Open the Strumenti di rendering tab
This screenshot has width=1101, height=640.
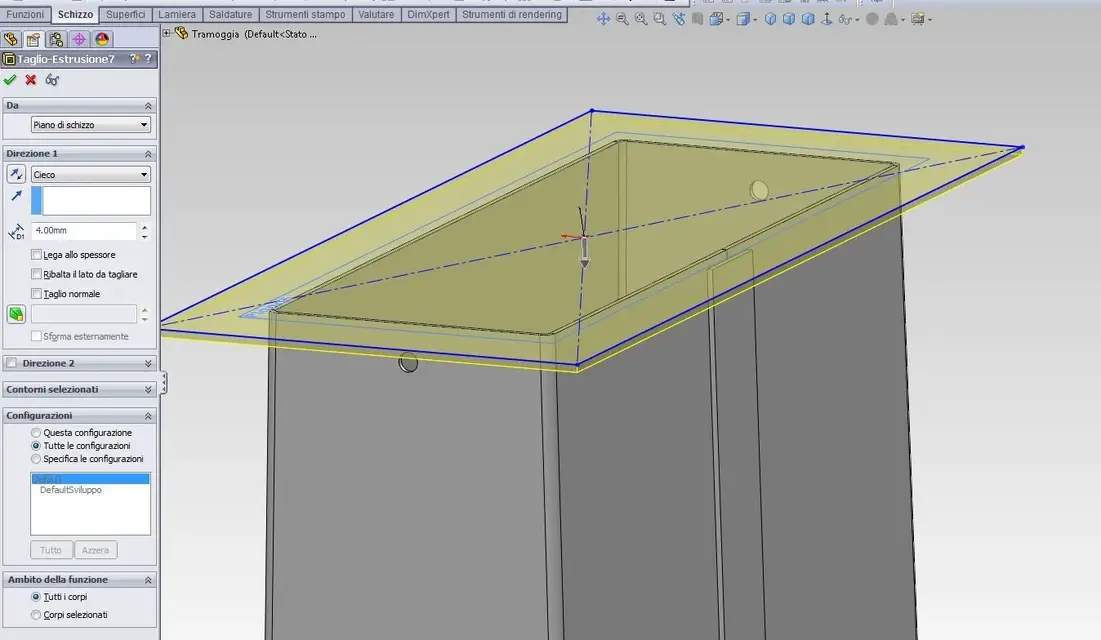[x=512, y=14]
